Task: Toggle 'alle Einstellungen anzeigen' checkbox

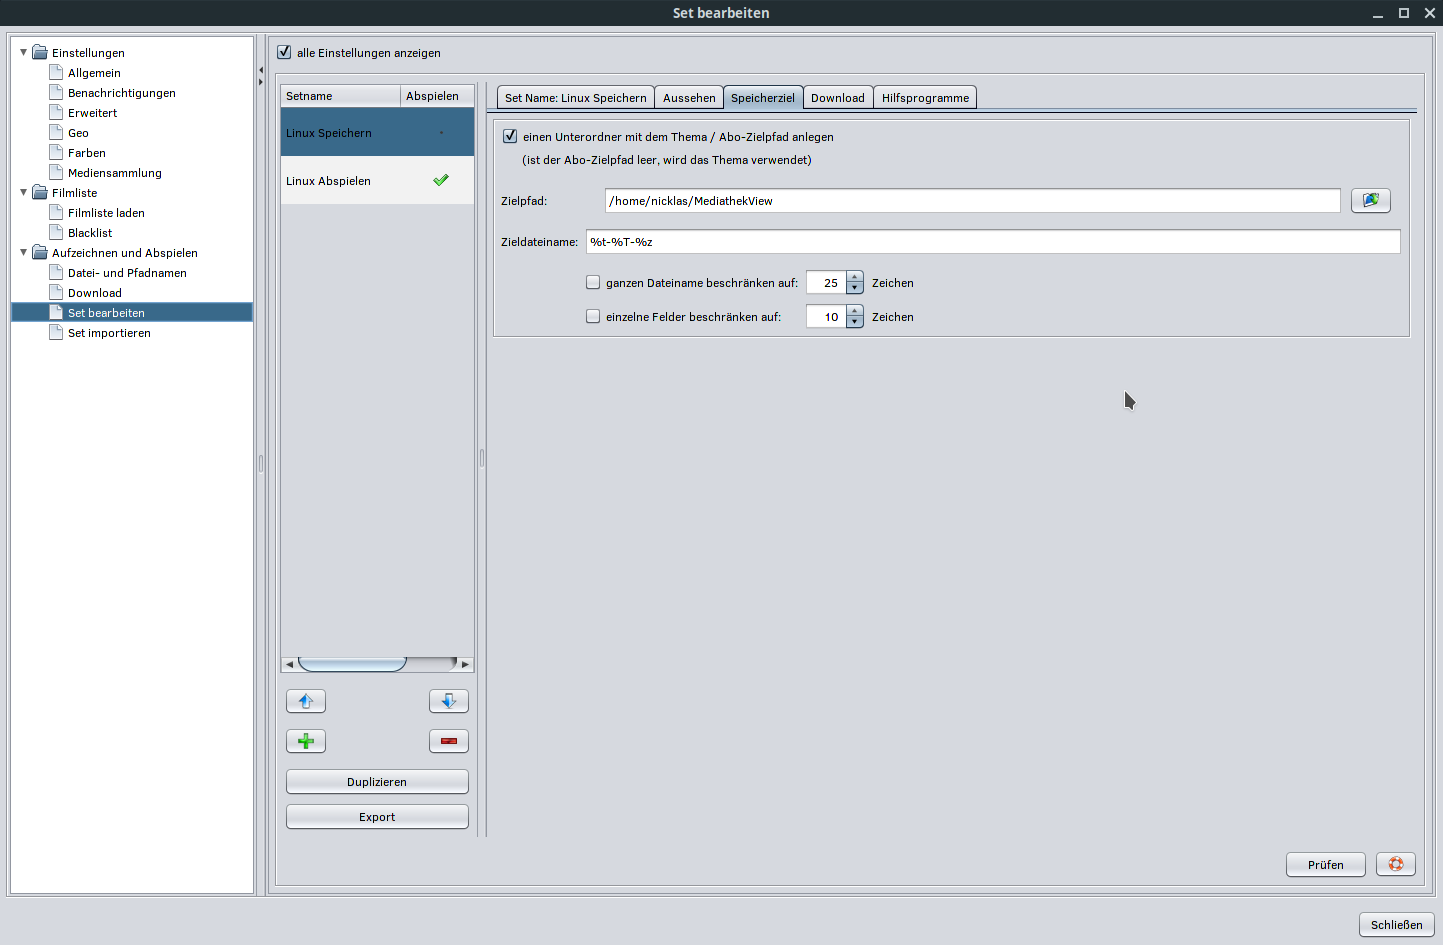Action: (x=284, y=52)
